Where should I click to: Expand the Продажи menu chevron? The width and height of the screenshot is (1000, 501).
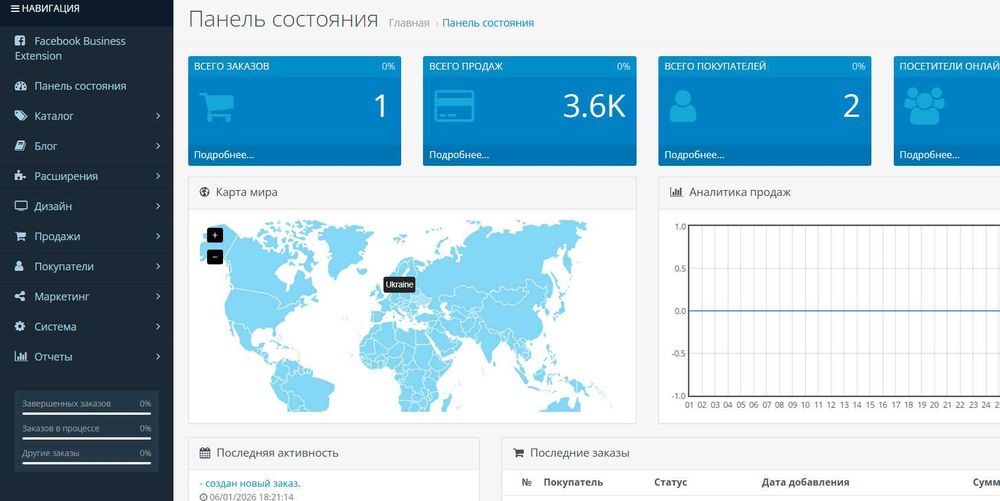click(158, 236)
